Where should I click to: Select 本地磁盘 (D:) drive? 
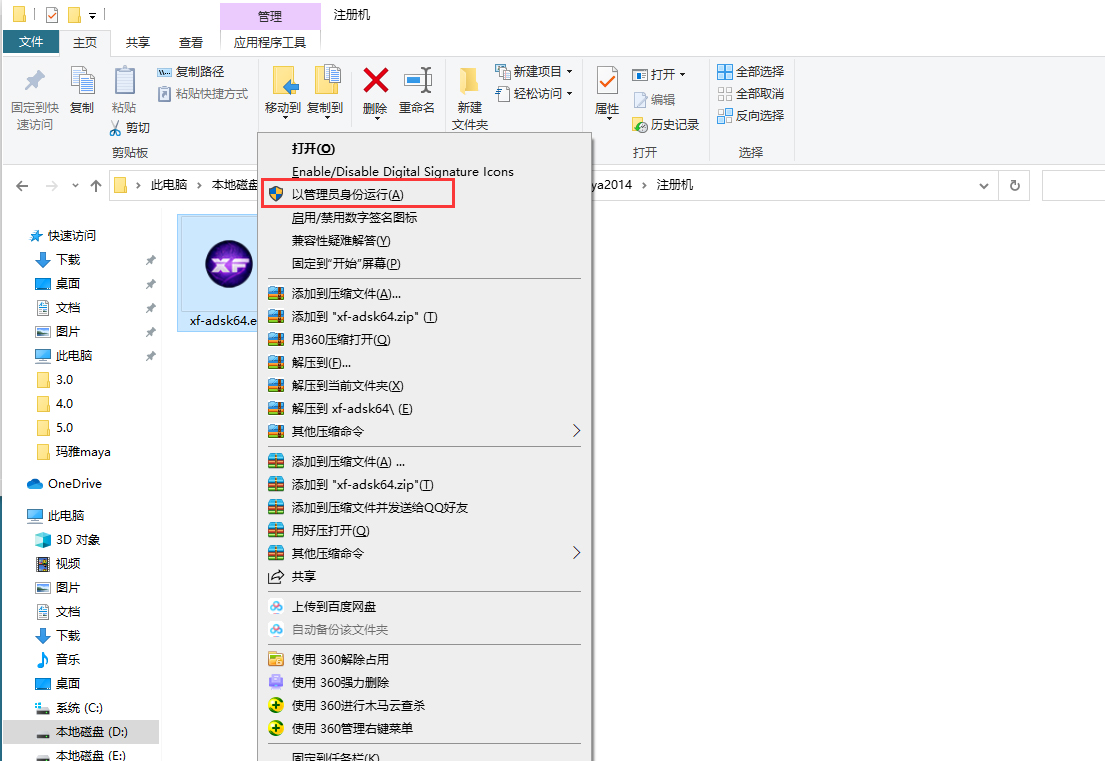tap(81, 732)
